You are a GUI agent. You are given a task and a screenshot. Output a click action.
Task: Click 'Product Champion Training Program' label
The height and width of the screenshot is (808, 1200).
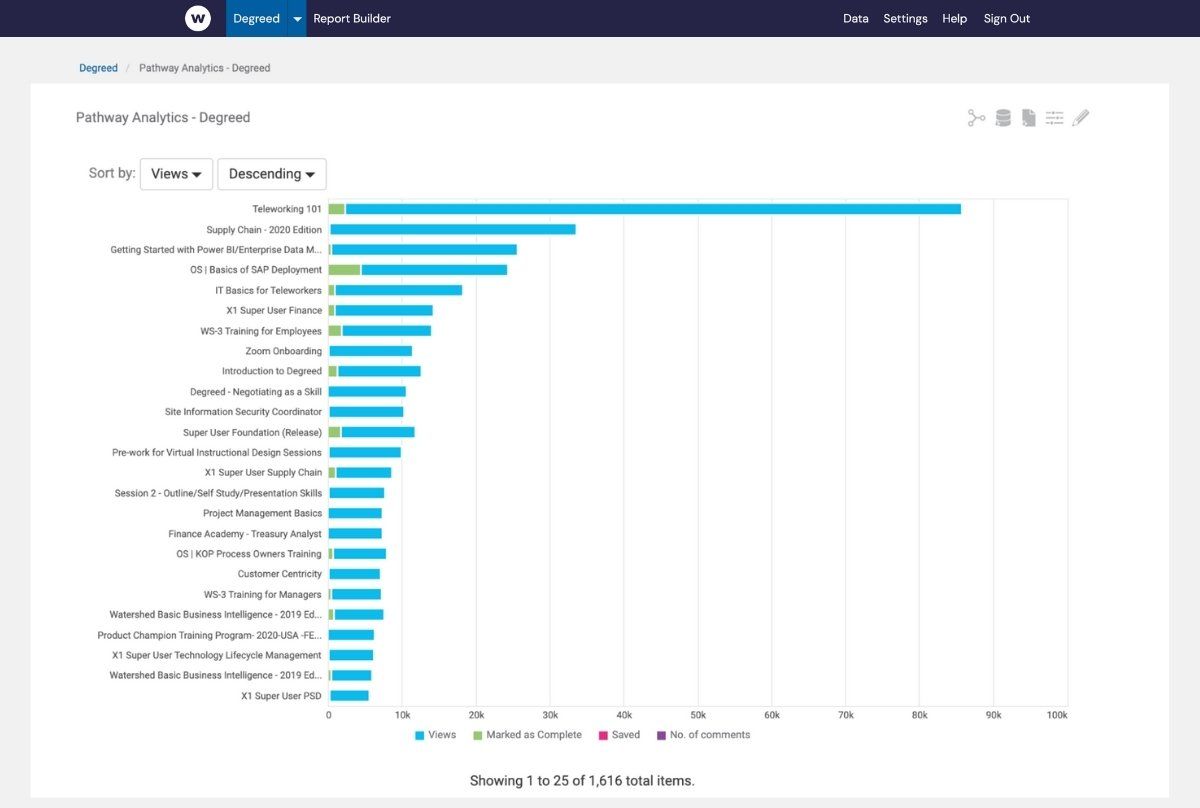(x=210, y=635)
